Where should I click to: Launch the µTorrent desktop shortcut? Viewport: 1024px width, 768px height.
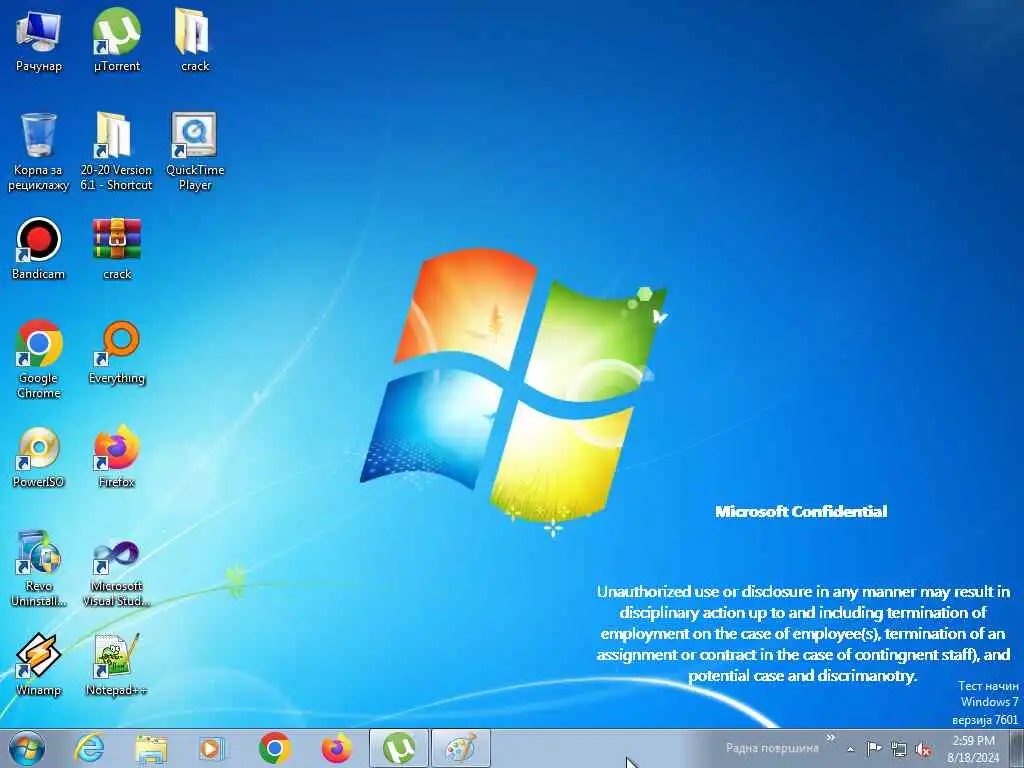pos(117,40)
